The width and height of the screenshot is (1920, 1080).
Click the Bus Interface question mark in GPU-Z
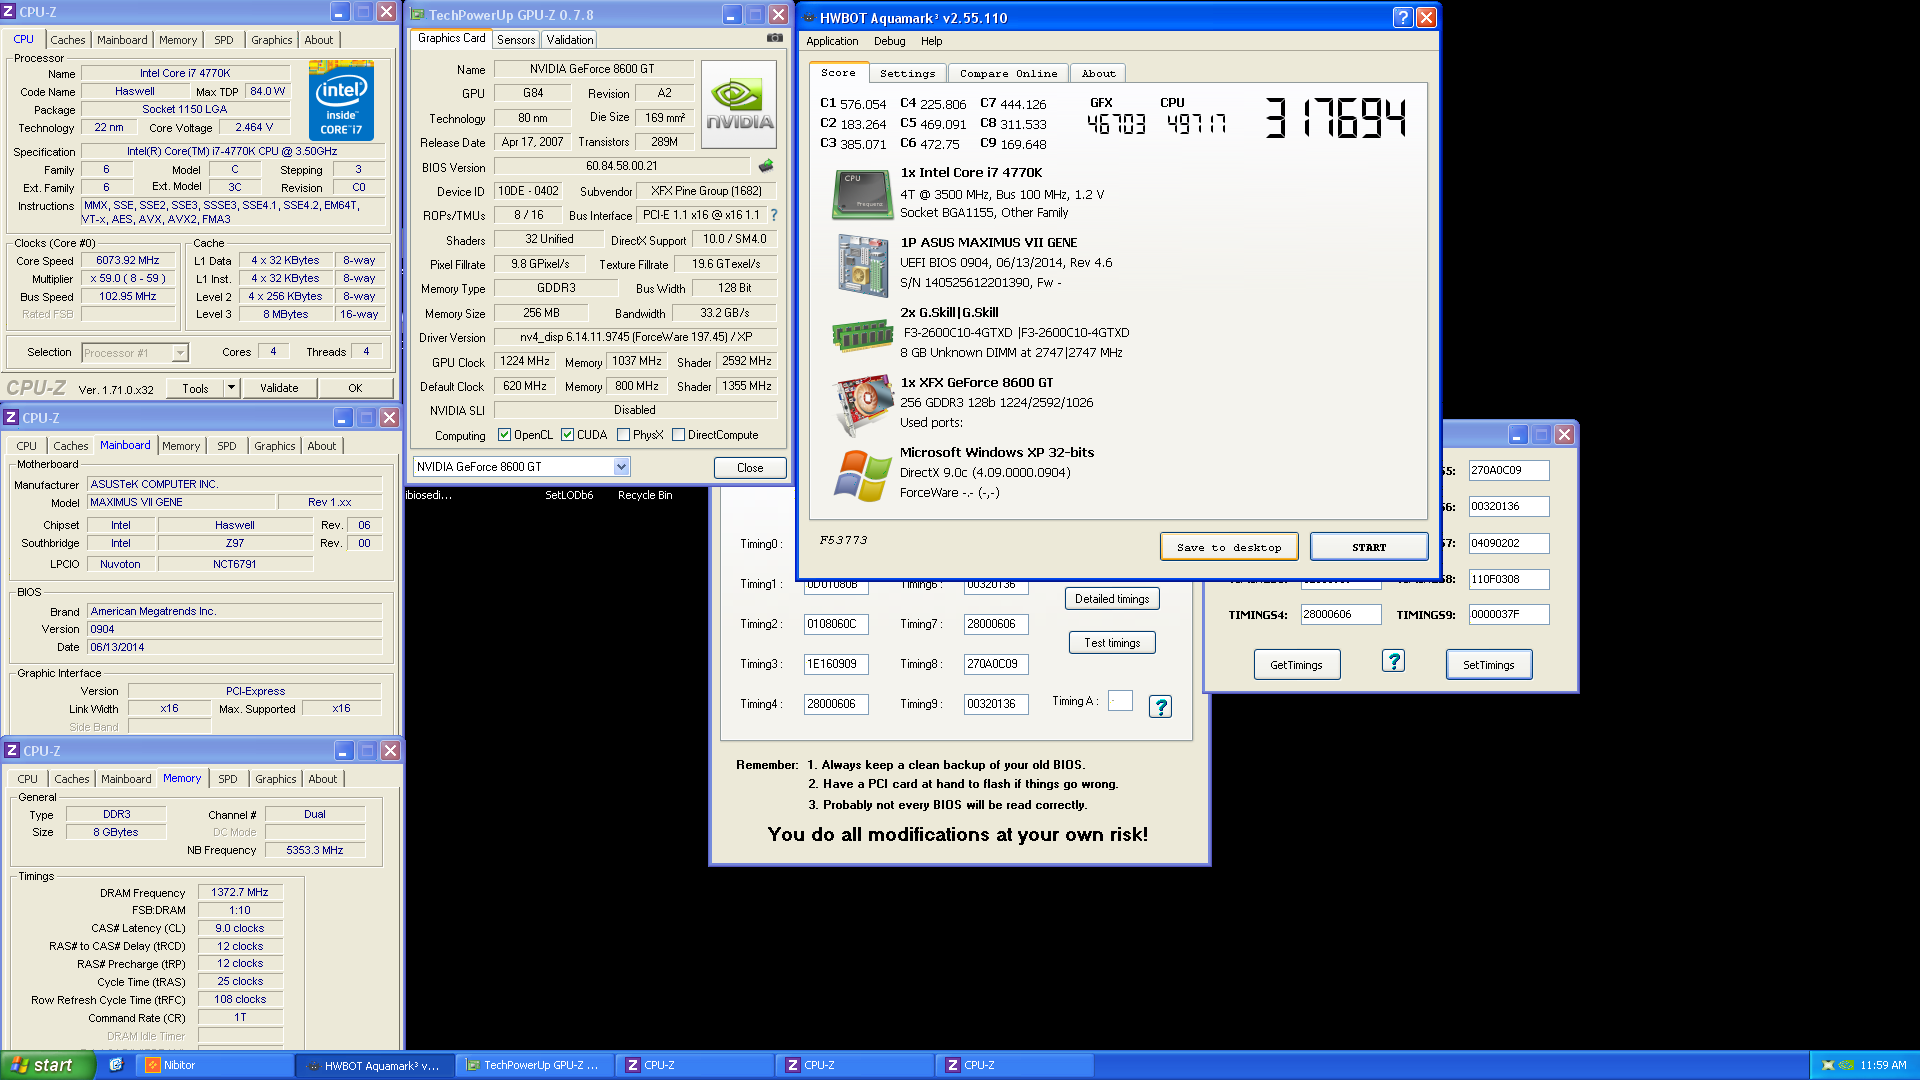[x=773, y=215]
